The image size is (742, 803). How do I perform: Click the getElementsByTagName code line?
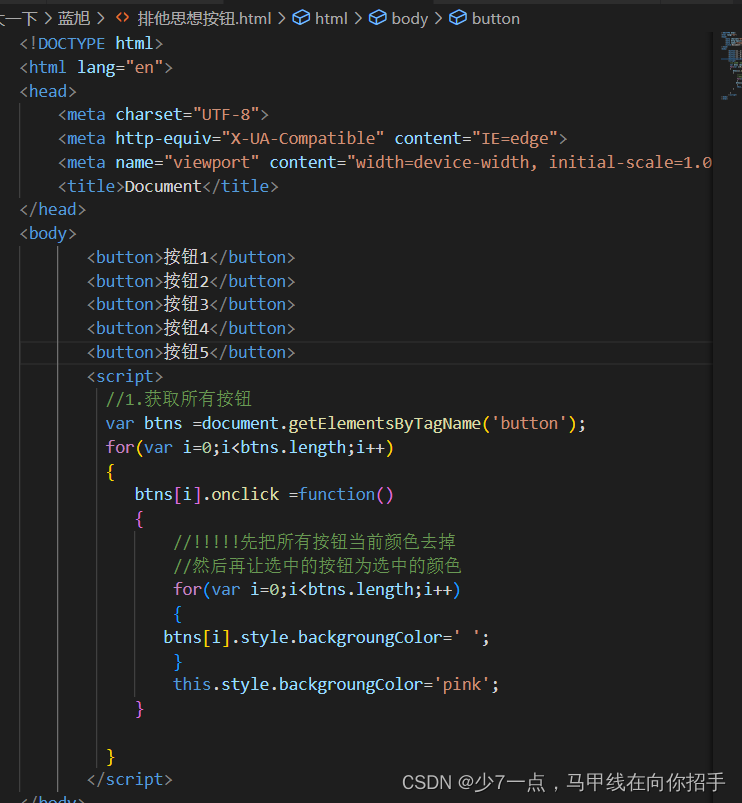pos(346,424)
